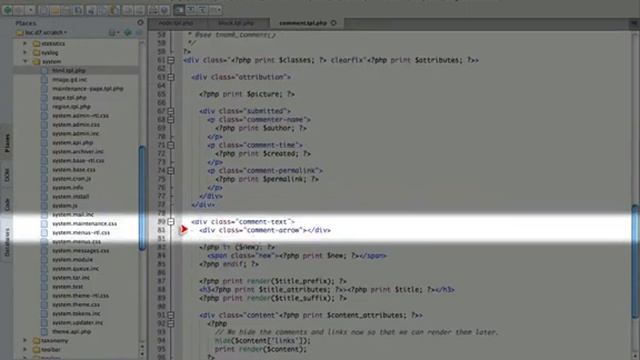Select system.tar.inc file

tap(71, 278)
